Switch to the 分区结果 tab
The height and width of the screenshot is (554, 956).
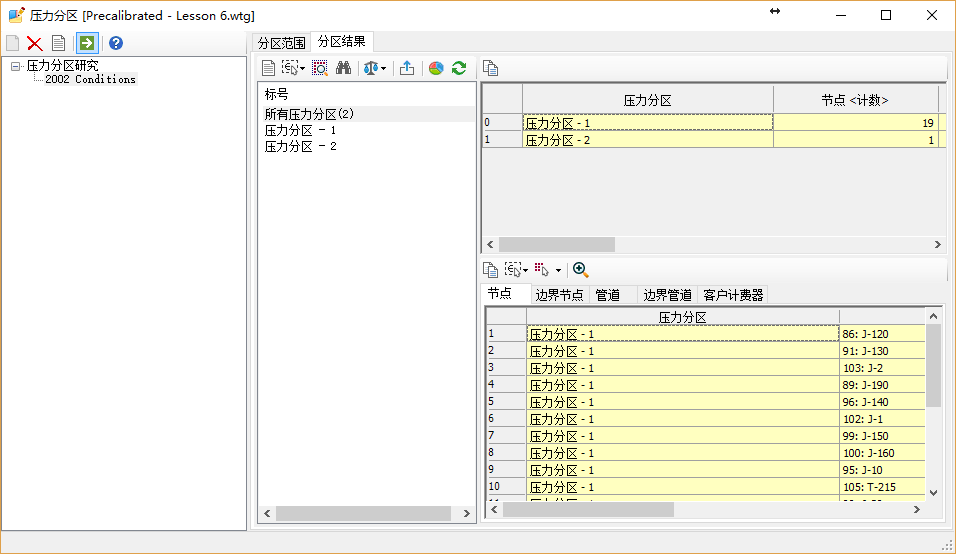point(341,41)
